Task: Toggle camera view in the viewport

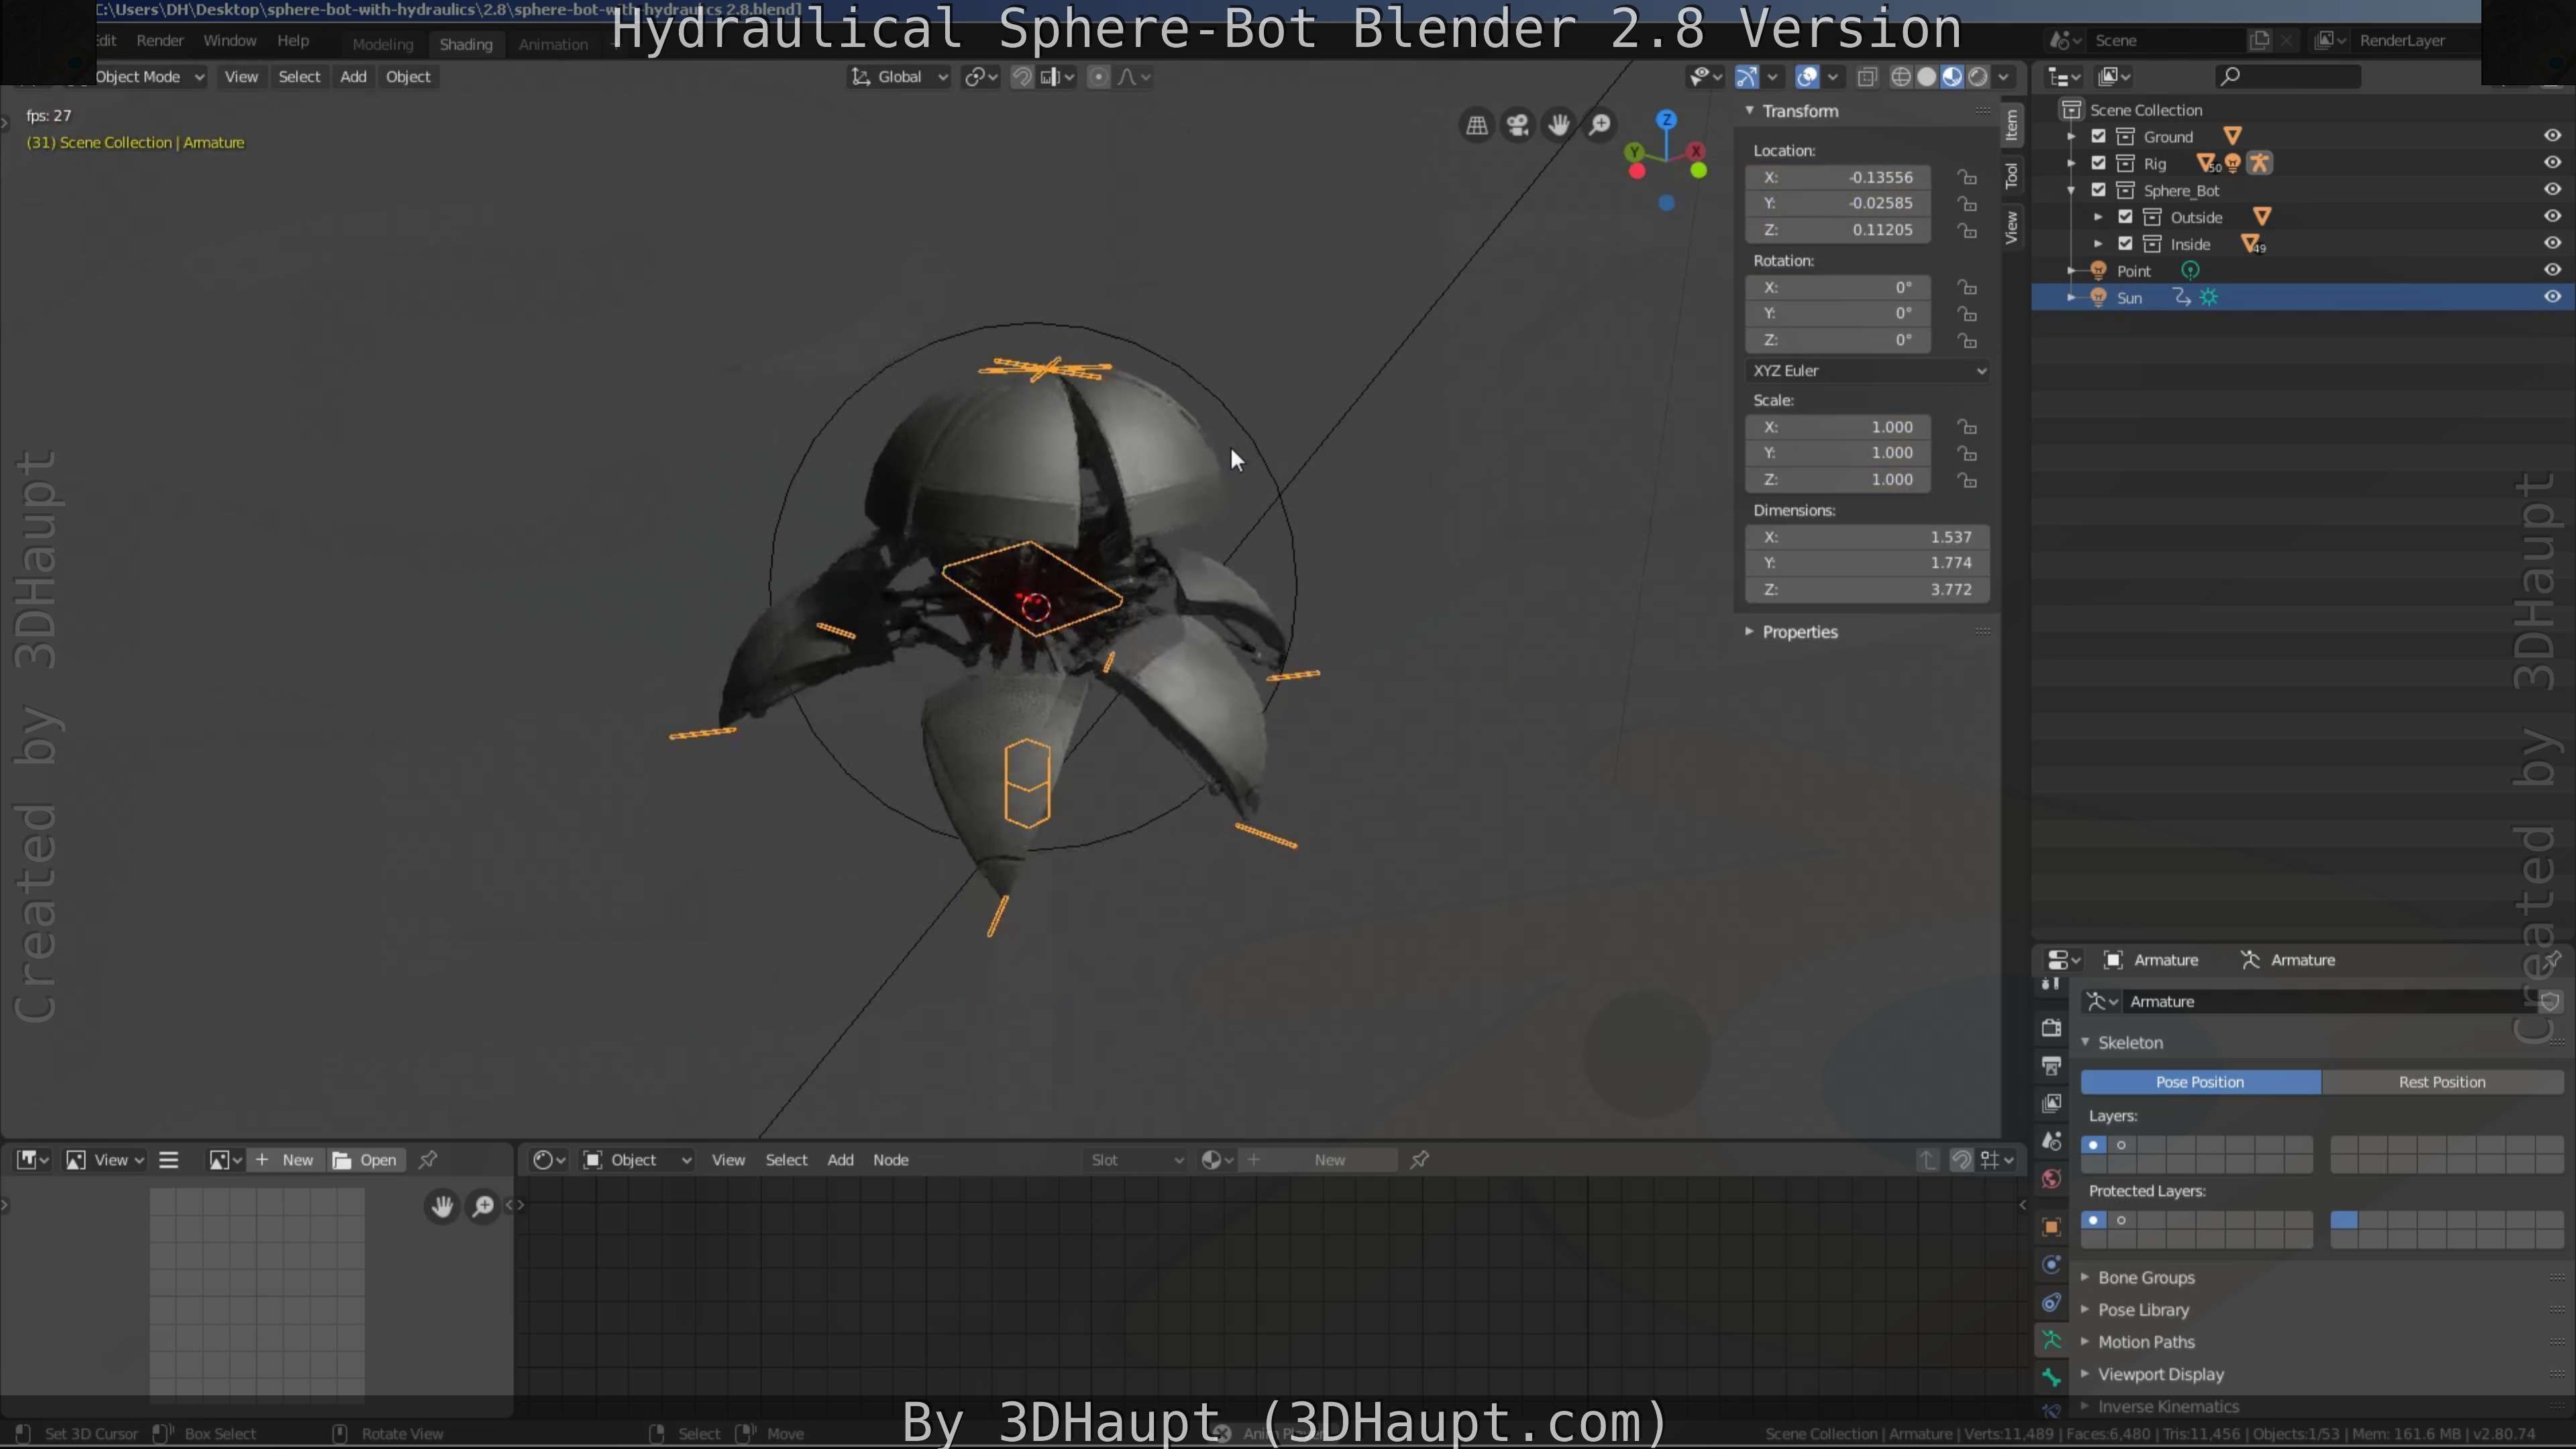Action: pos(1518,125)
